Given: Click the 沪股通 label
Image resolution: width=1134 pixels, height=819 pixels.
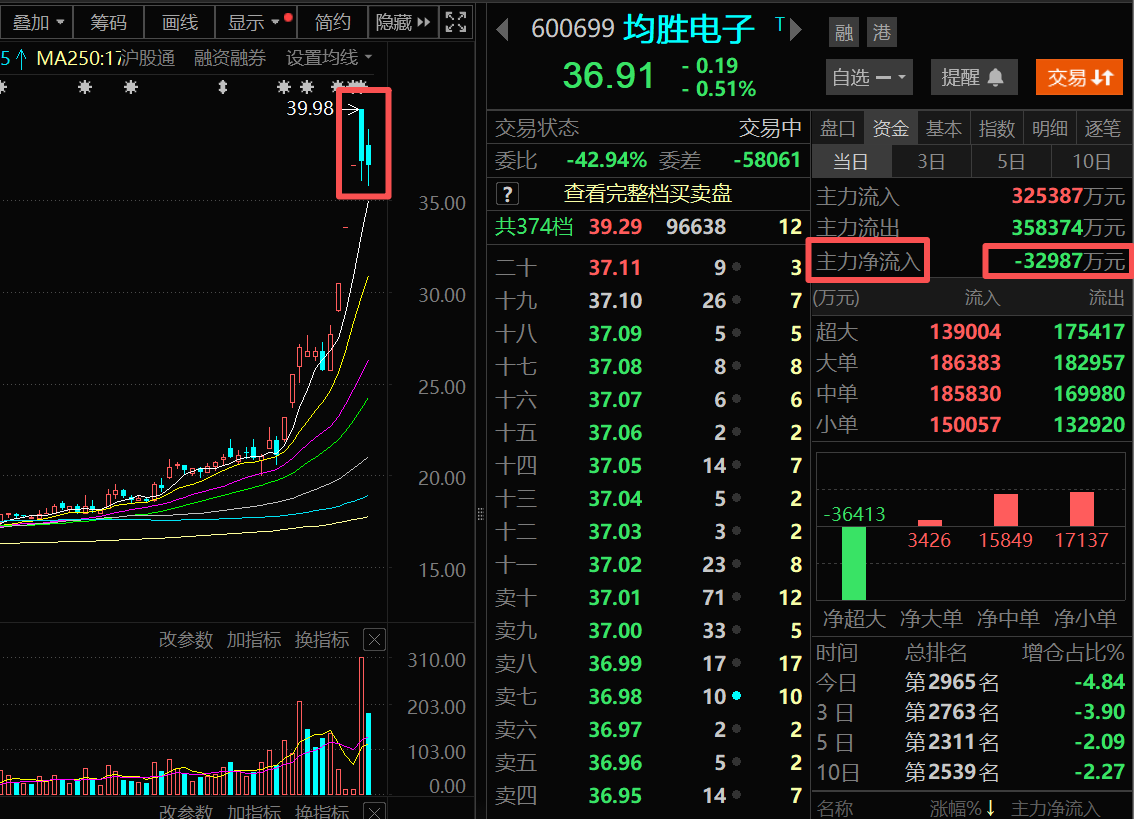Looking at the screenshot, I should pyautogui.click(x=148, y=58).
